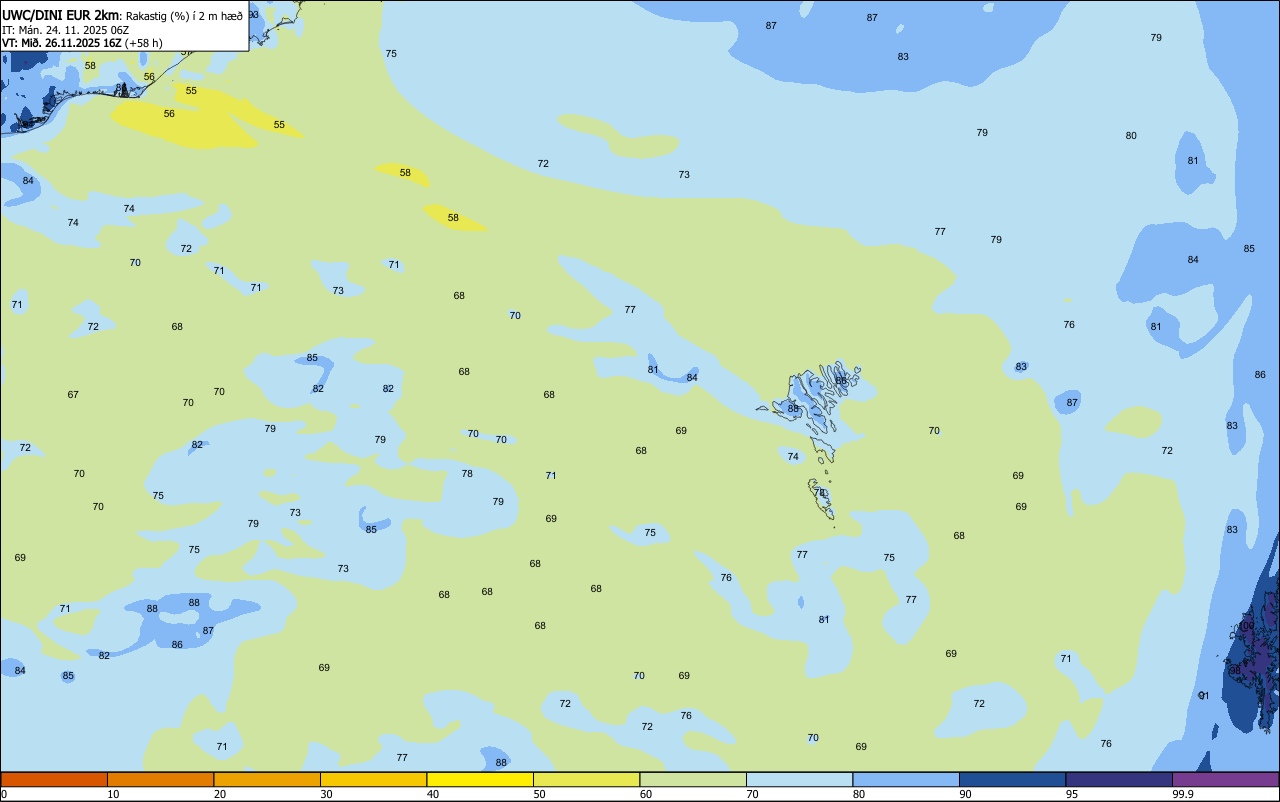1280x802 pixels.
Task: Click the dark orange 0–10 legend swatch
Action: [x=54, y=779]
